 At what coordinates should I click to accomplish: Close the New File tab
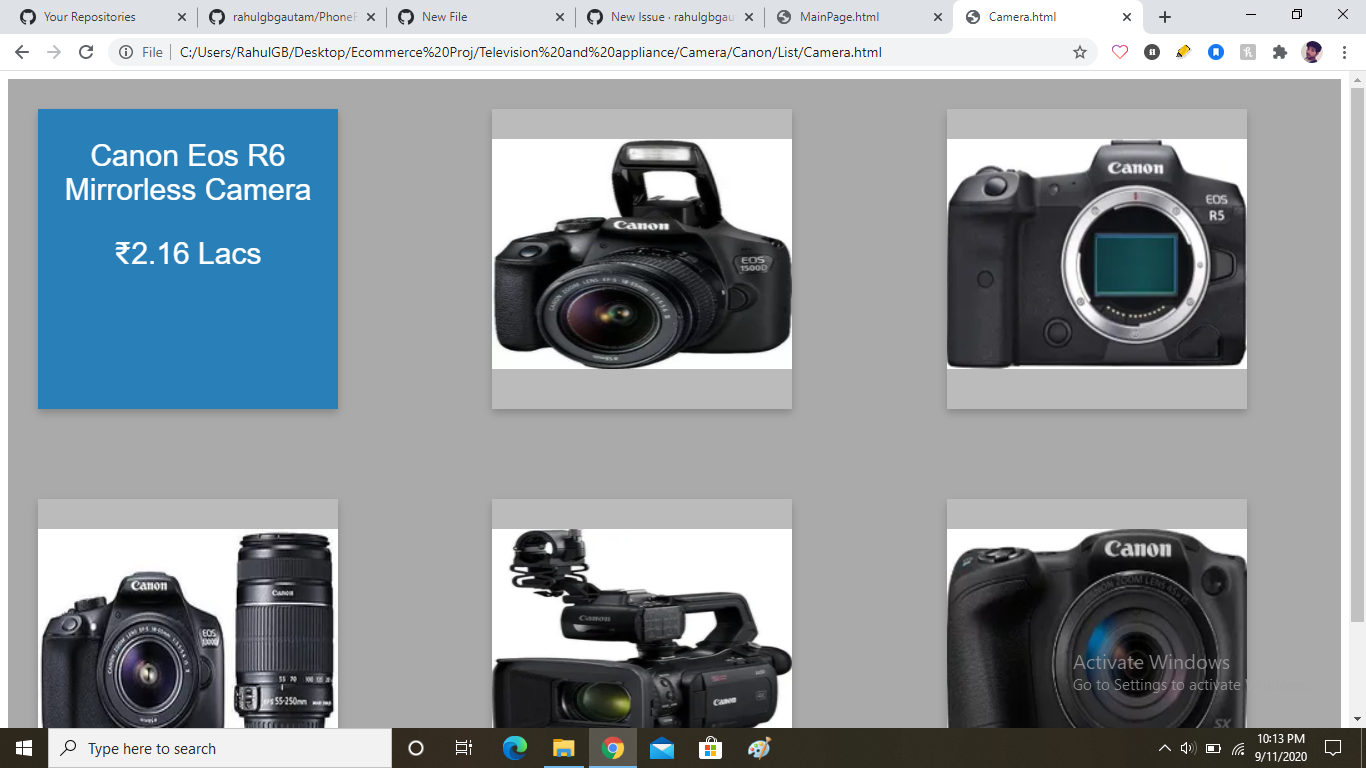coord(559,17)
